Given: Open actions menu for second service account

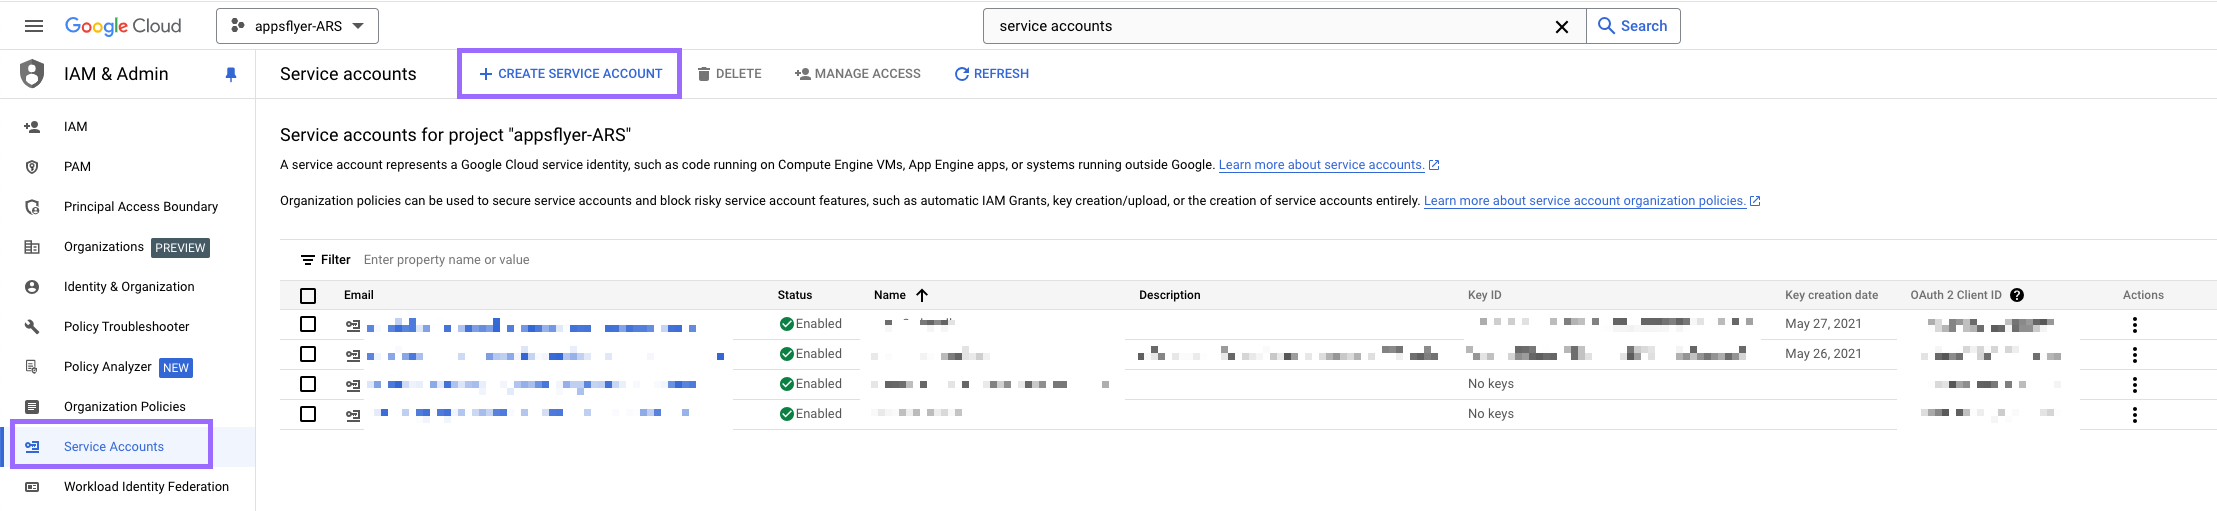Looking at the screenshot, I should (2134, 355).
